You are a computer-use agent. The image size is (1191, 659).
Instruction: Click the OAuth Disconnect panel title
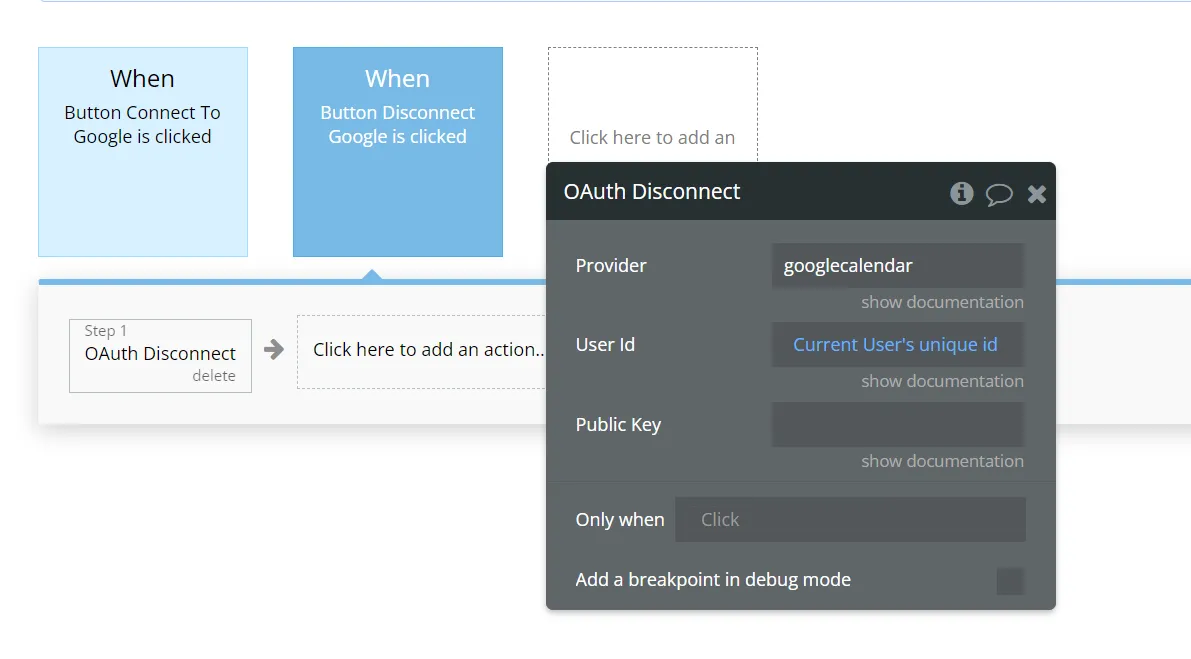coord(652,191)
